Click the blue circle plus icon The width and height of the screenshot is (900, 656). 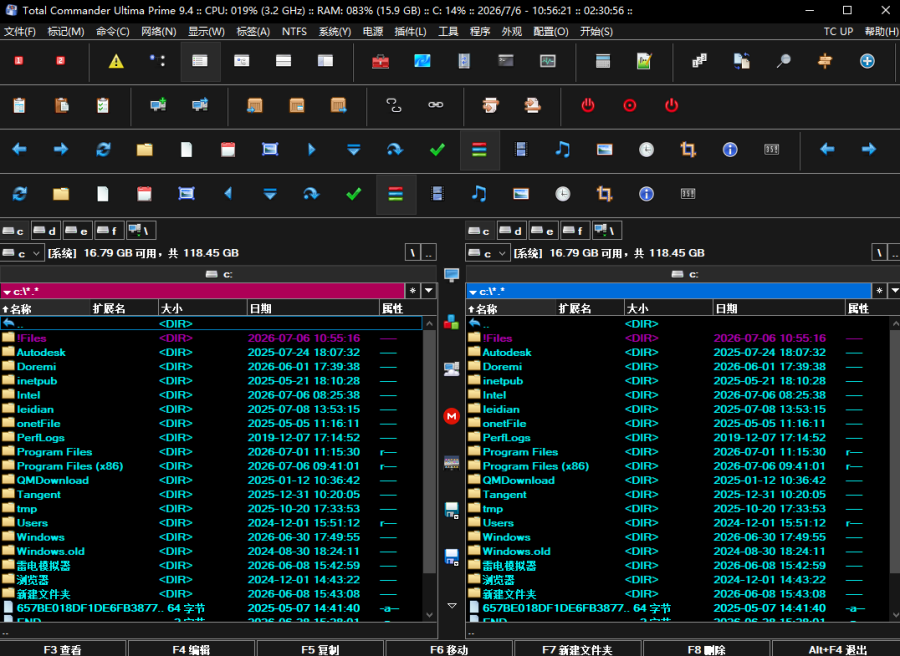click(x=867, y=61)
